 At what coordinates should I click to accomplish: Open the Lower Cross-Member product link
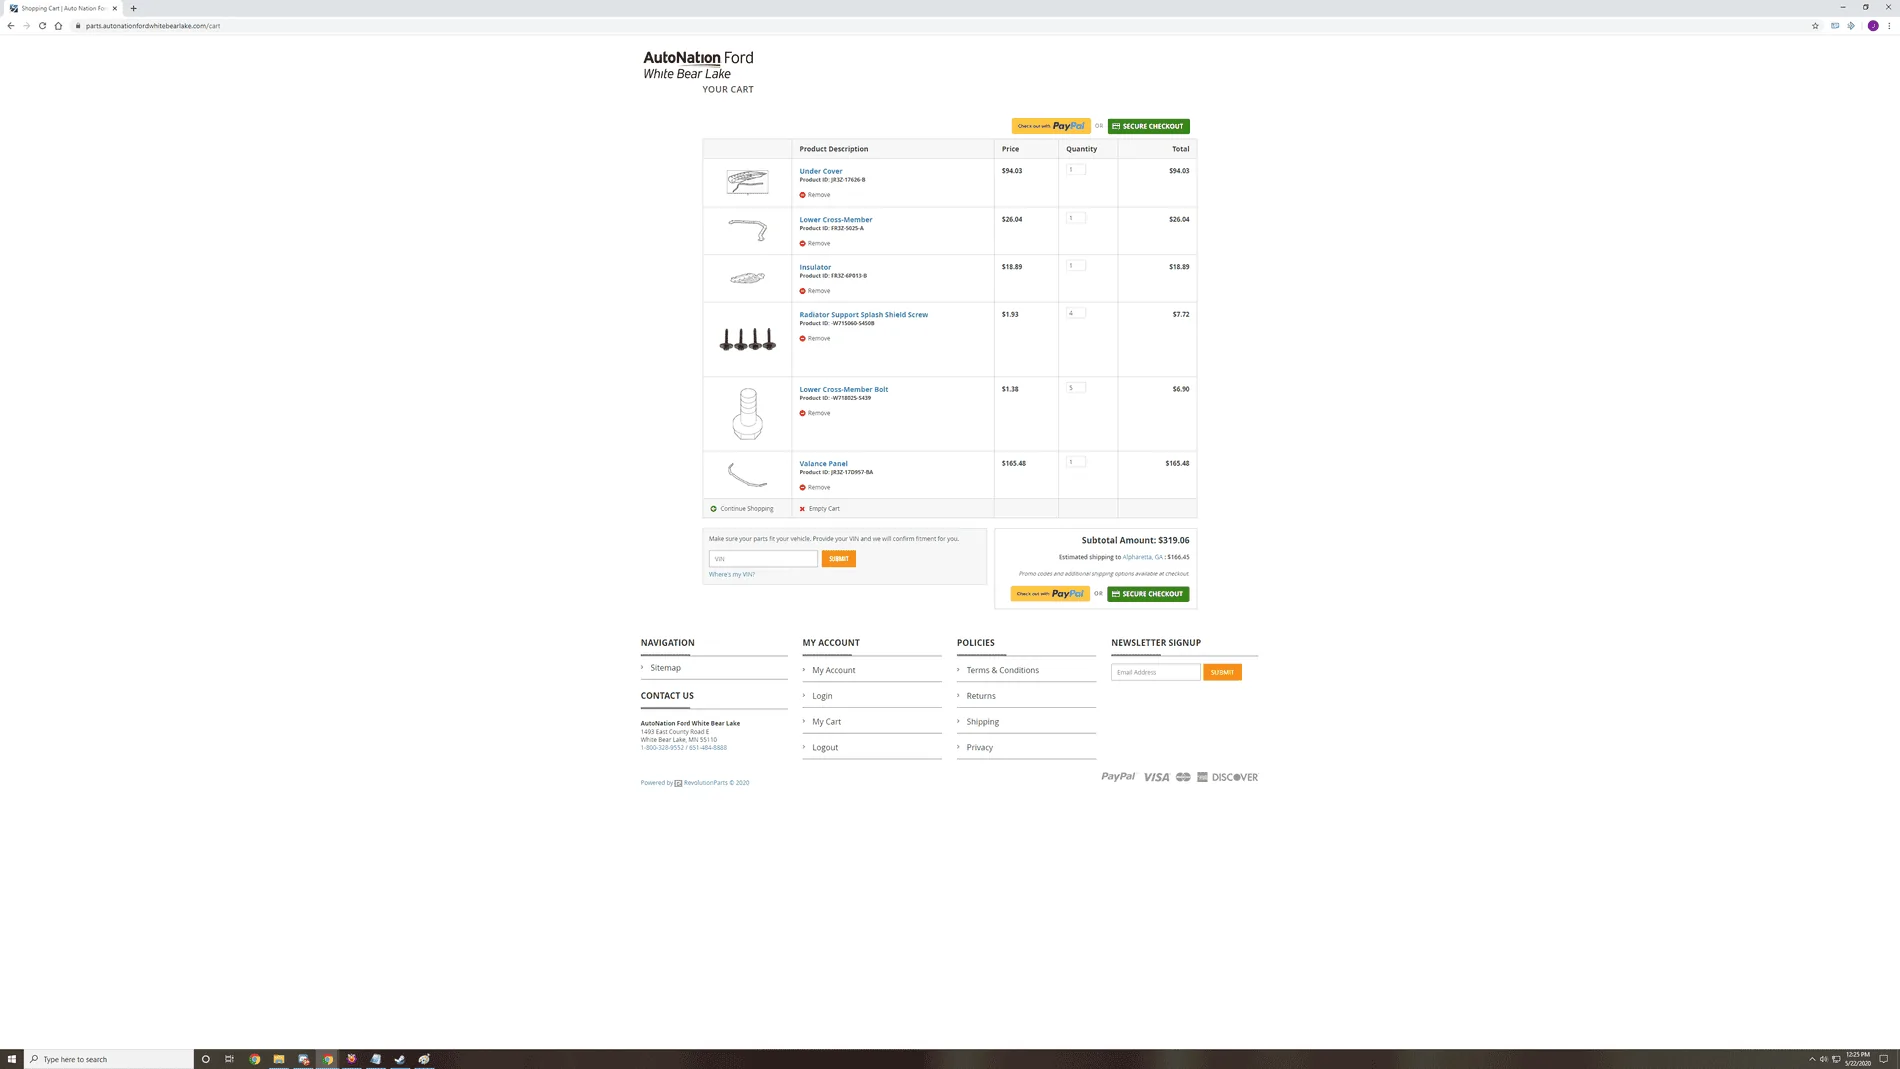[x=835, y=219]
